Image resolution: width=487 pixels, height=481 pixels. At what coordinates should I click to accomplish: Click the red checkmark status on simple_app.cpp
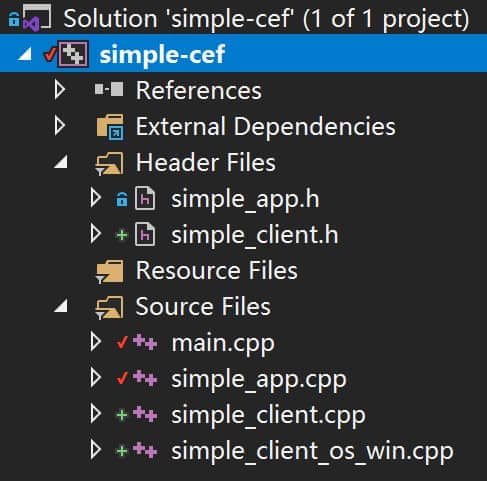pos(122,378)
